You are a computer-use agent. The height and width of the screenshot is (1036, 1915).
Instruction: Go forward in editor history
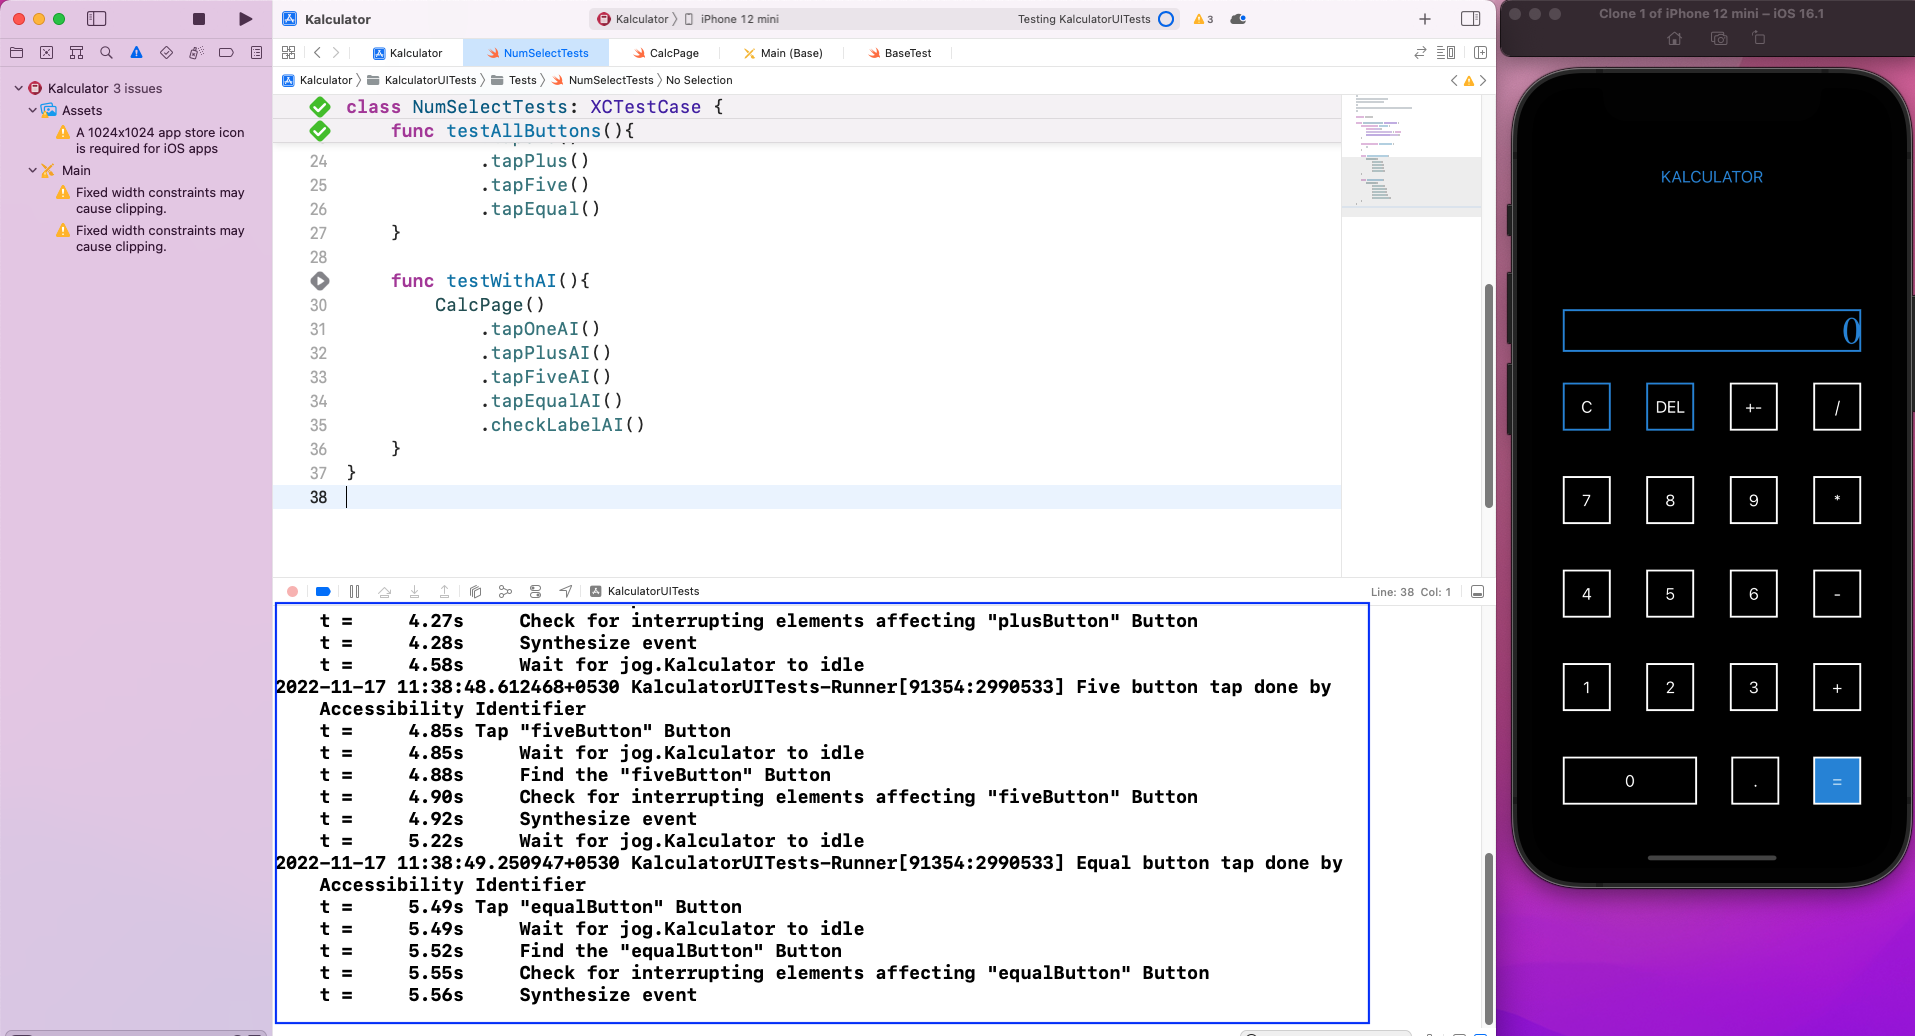[x=336, y=53]
